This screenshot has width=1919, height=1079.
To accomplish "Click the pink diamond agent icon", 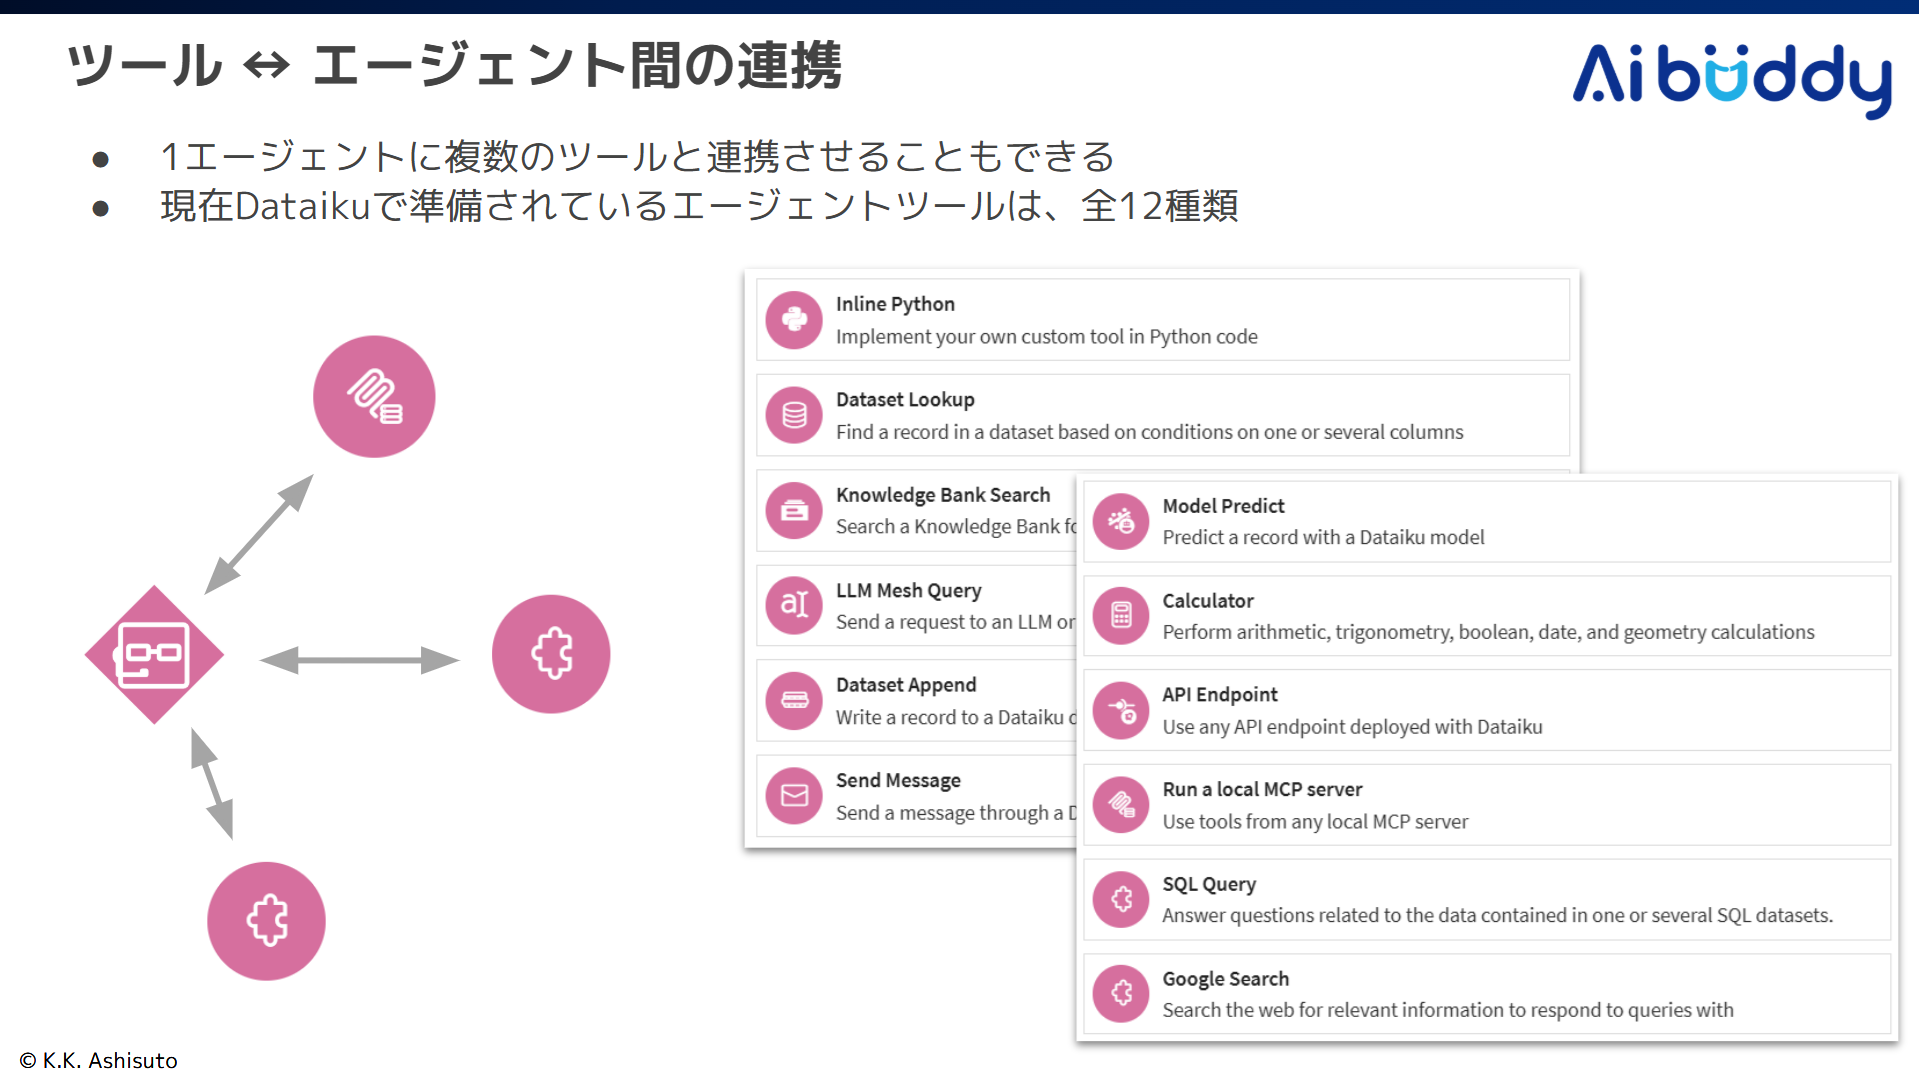I will (x=154, y=655).
